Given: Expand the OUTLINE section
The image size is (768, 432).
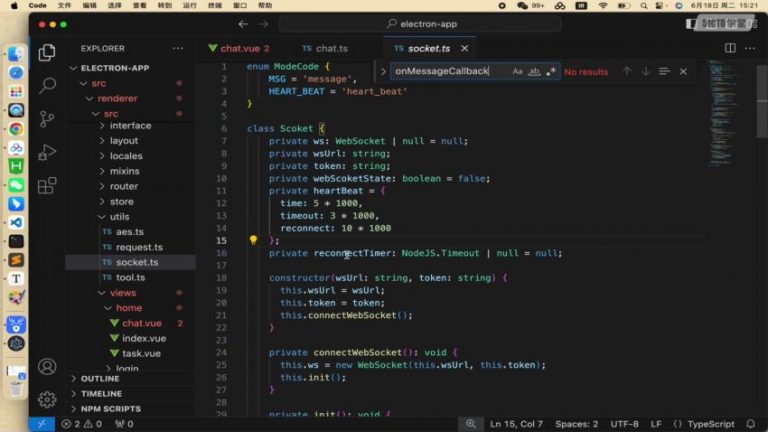Looking at the screenshot, I should click(x=100, y=379).
